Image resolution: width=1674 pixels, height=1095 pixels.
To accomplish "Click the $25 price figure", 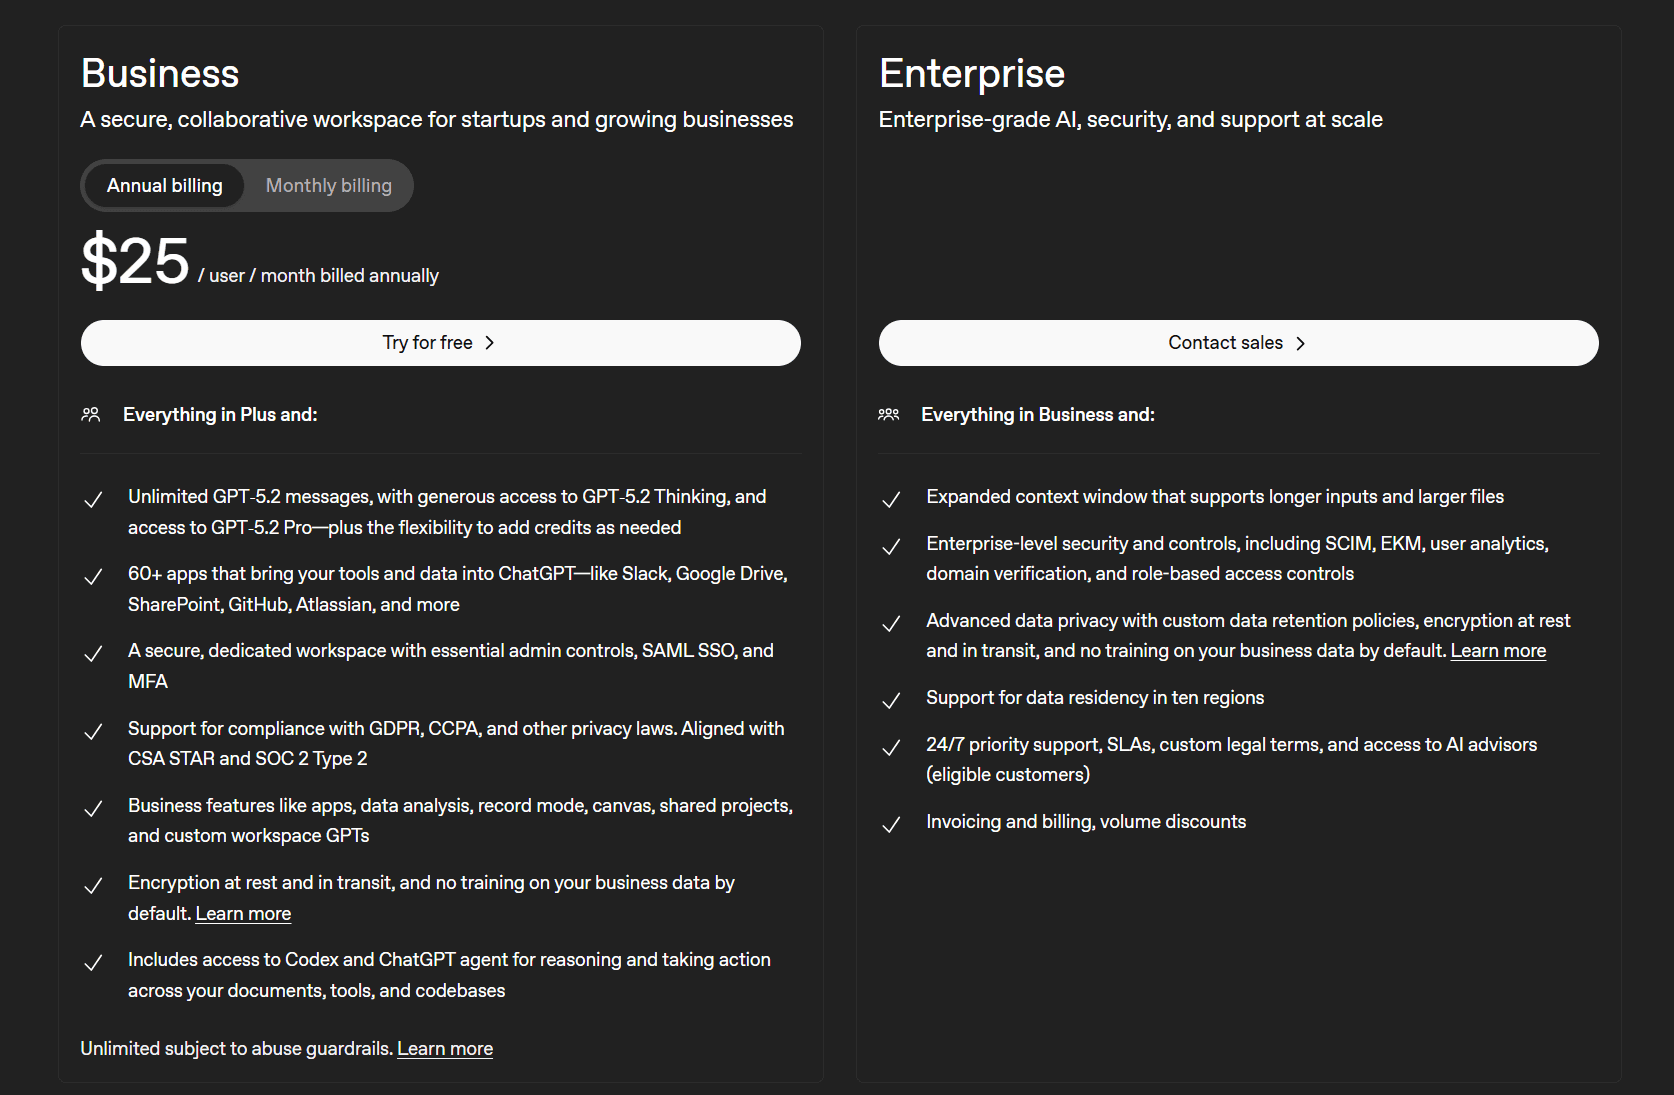I will (135, 262).
